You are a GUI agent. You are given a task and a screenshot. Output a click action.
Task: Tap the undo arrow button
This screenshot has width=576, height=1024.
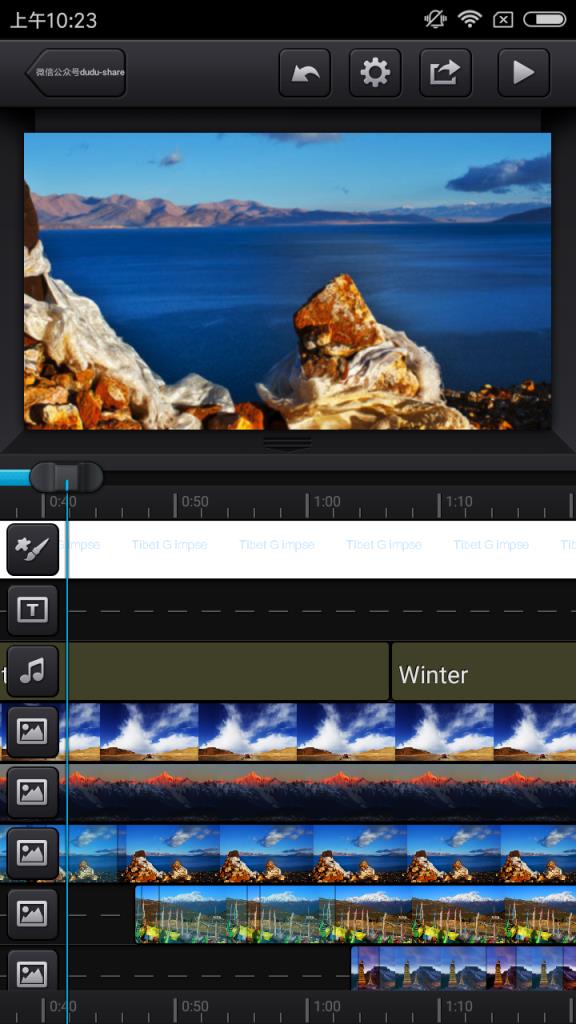pos(305,72)
